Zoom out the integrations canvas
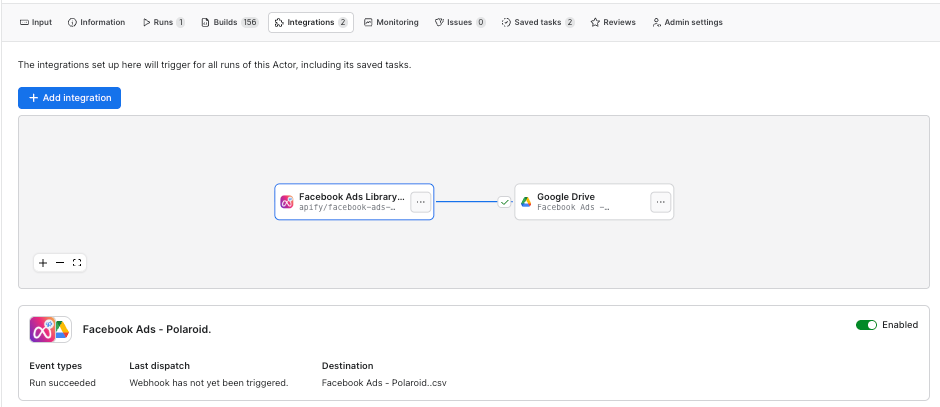 click(x=60, y=263)
